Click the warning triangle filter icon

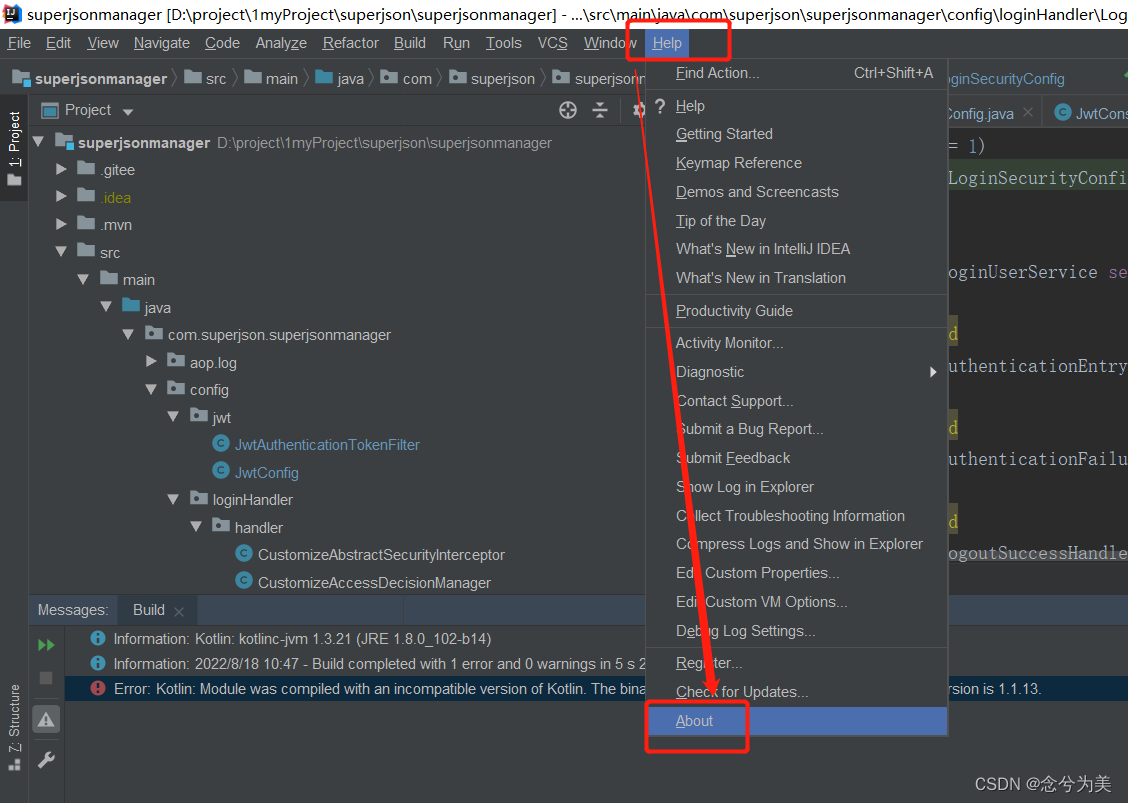(x=46, y=720)
